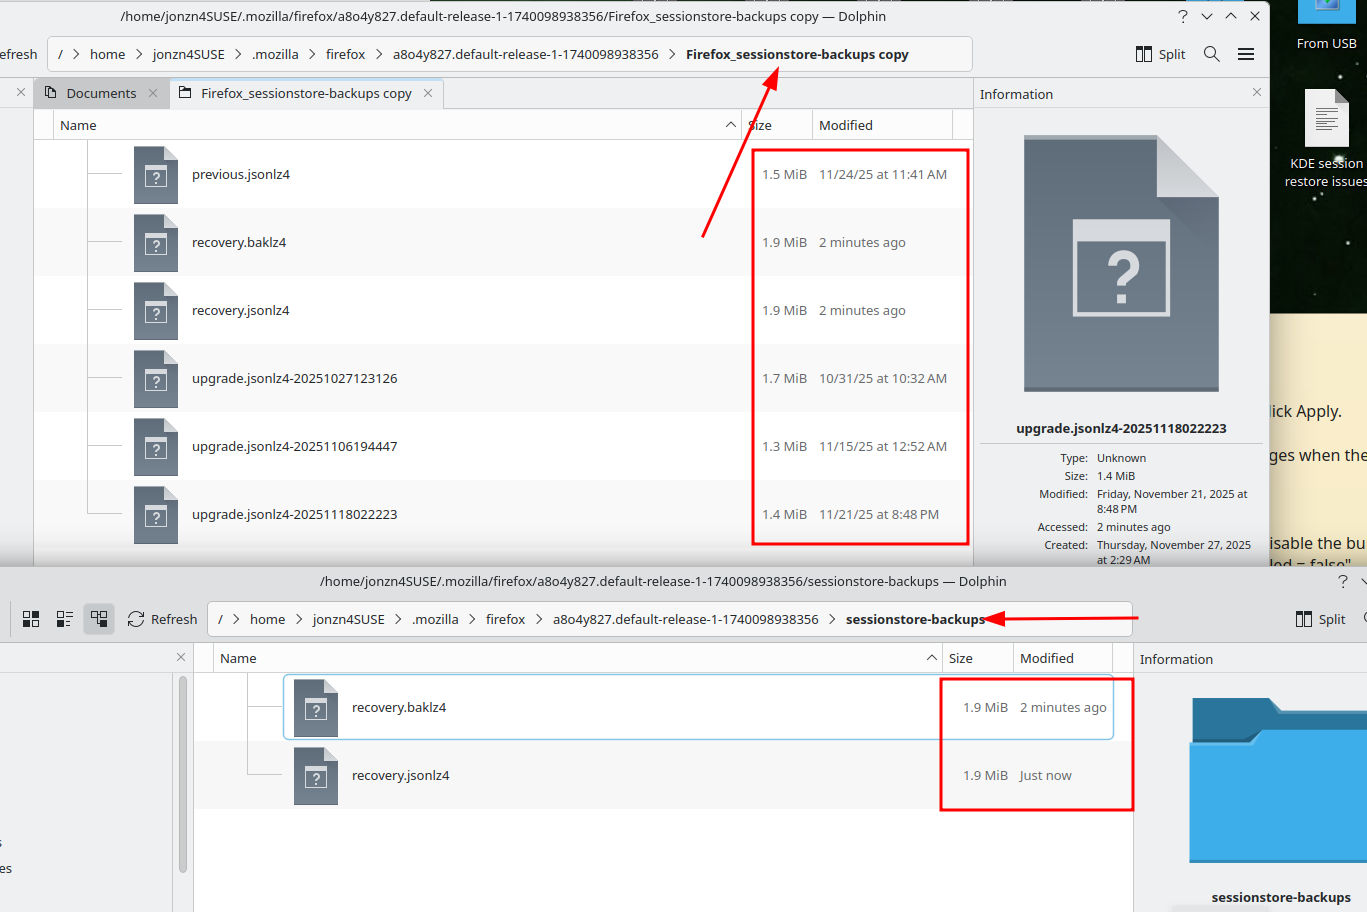Viewport: 1367px width, 912px height.
Task: Select recovery.jsonlz4 file name in upper window
Action: tap(241, 311)
